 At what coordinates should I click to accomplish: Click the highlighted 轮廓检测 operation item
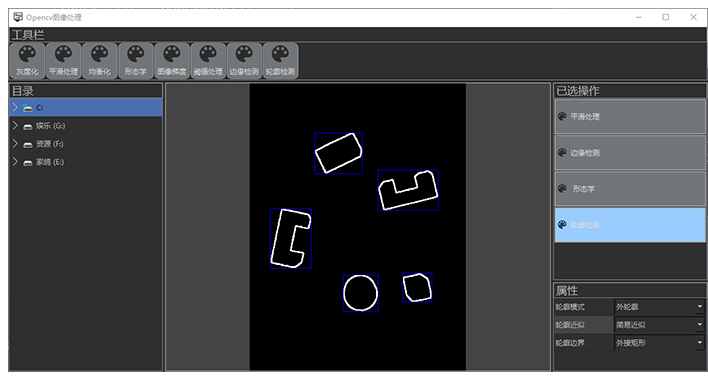pos(630,225)
